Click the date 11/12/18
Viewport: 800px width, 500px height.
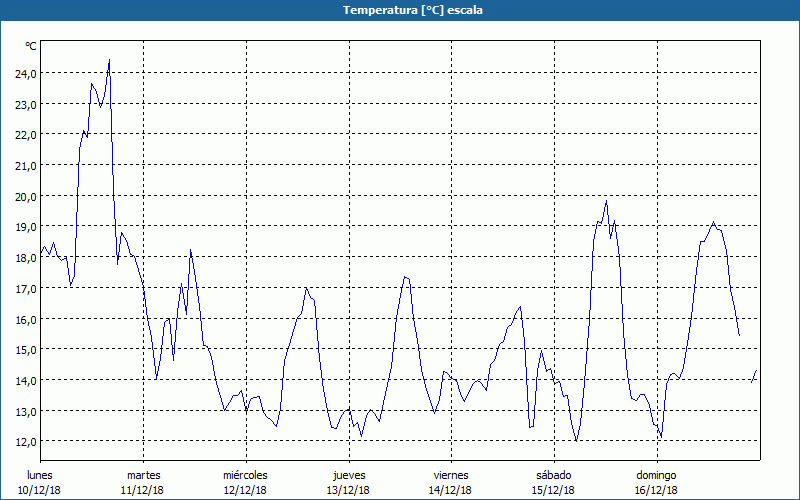[142, 490]
